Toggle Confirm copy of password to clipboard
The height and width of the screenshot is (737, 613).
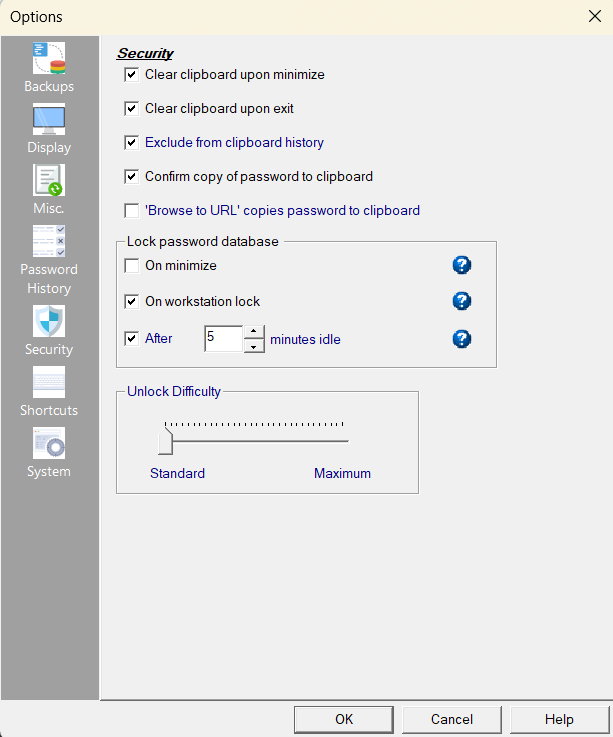tap(132, 177)
